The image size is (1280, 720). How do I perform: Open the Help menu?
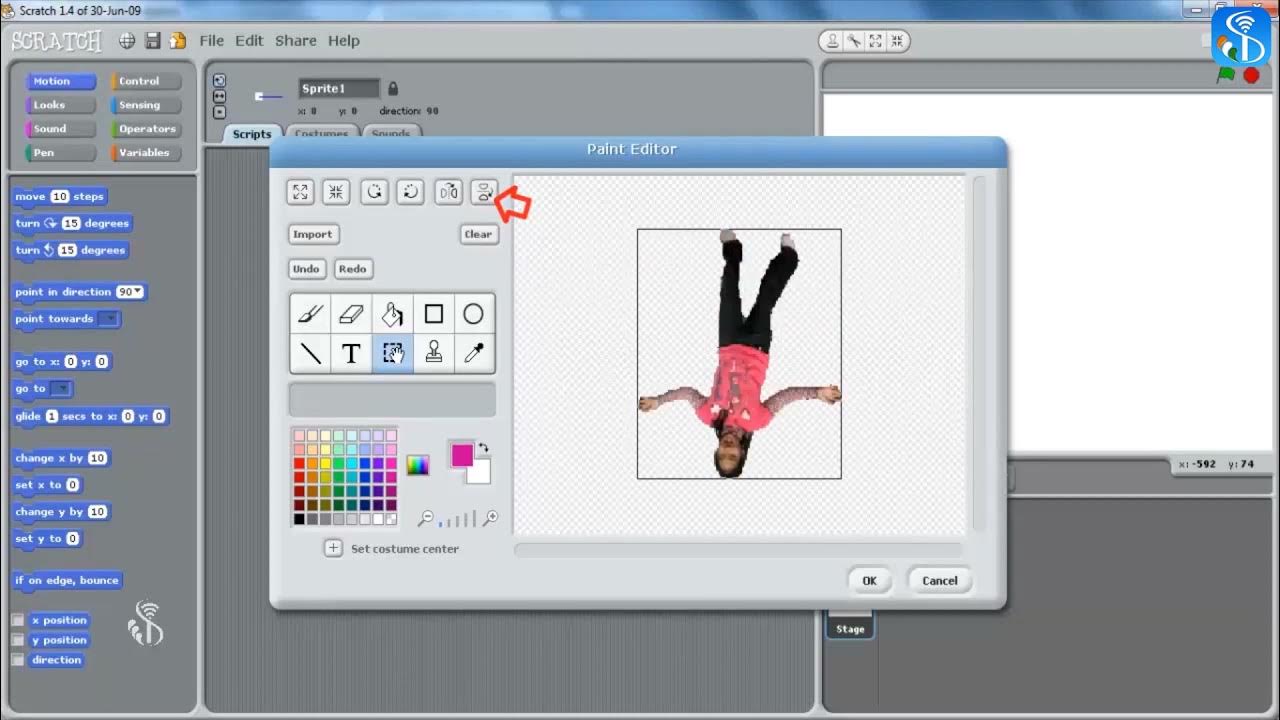(343, 41)
